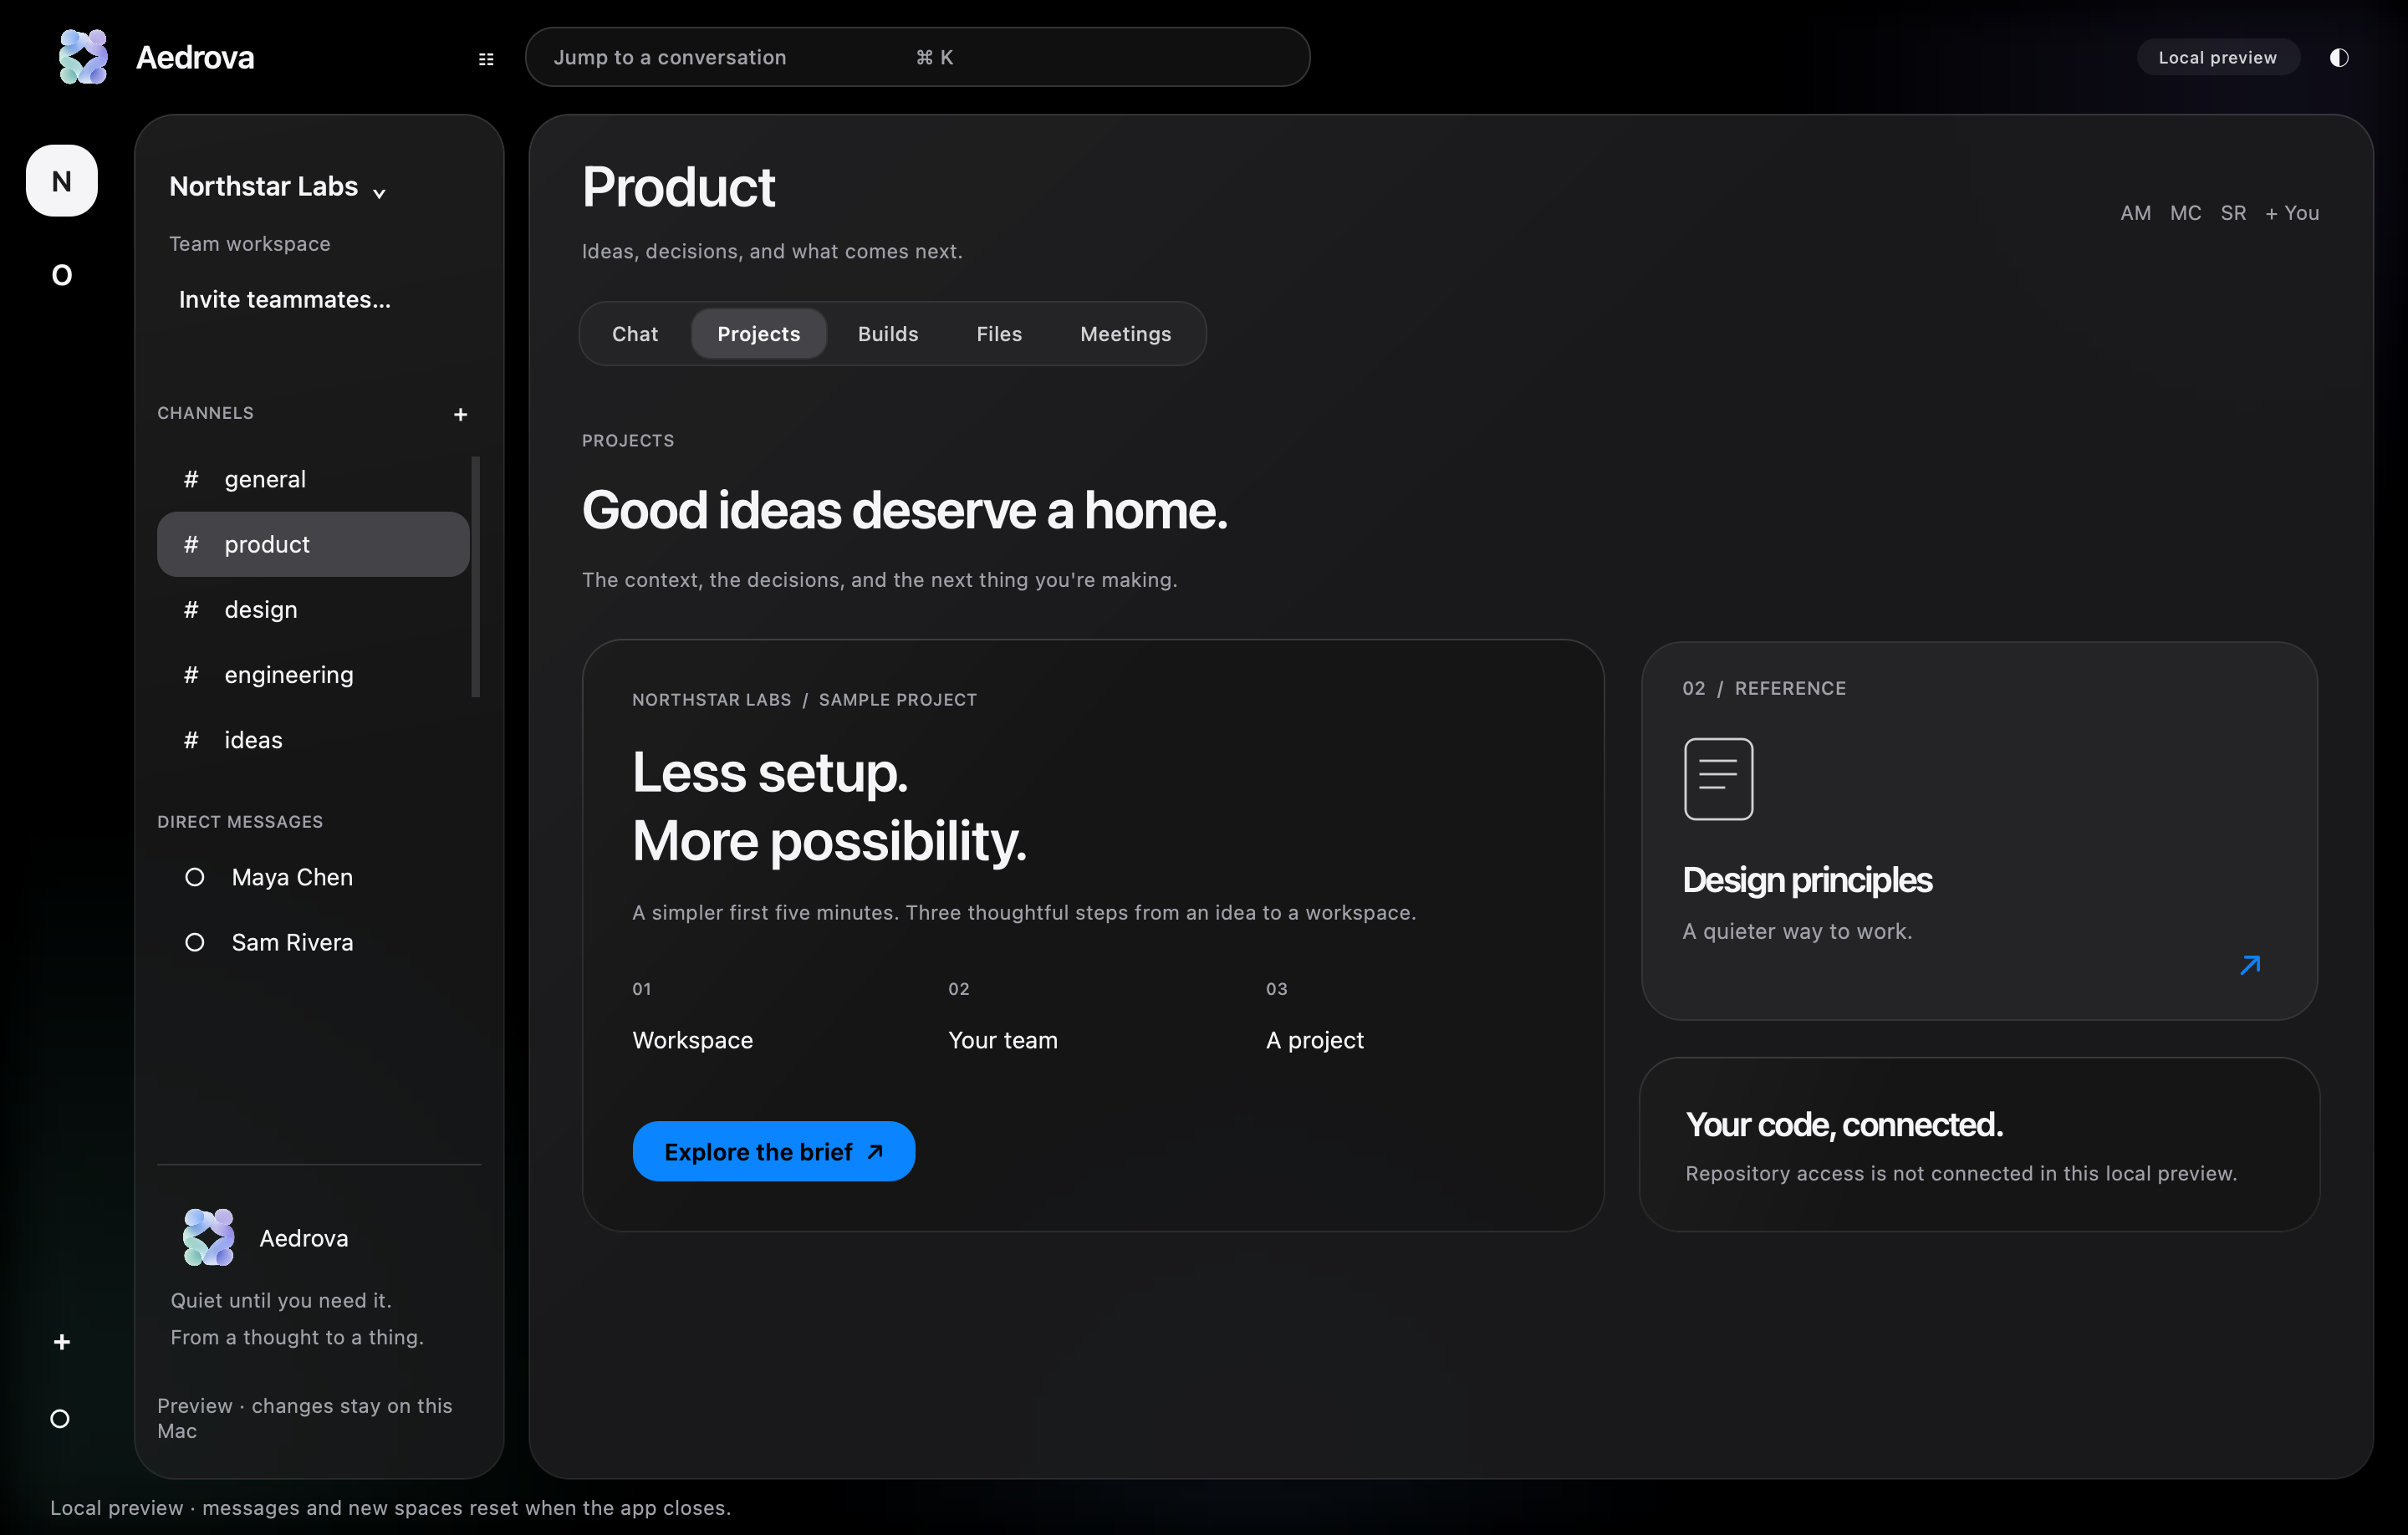Image resolution: width=2408 pixels, height=1535 pixels.
Task: Open Design principles via blue arrow
Action: coord(2250,965)
